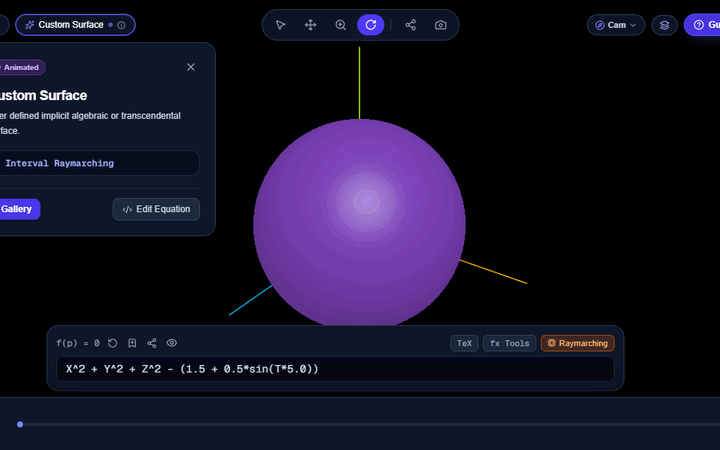Choose the zoom magnifier tool
720x450 pixels.
click(x=340, y=25)
